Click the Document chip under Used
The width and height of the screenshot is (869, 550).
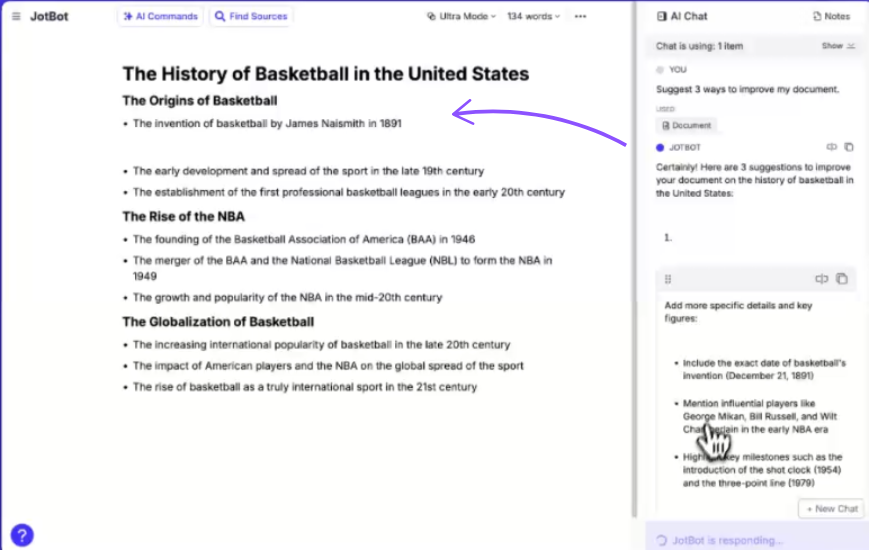(686, 125)
